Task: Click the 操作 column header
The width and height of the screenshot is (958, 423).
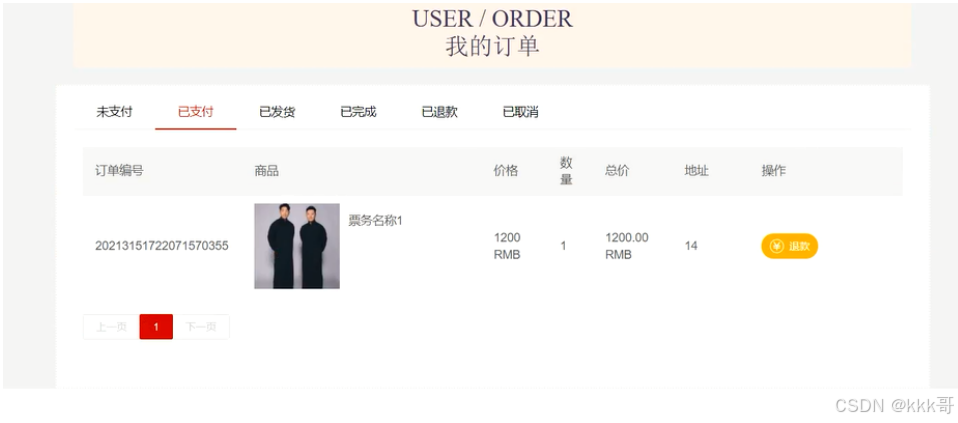Action: coord(773,171)
